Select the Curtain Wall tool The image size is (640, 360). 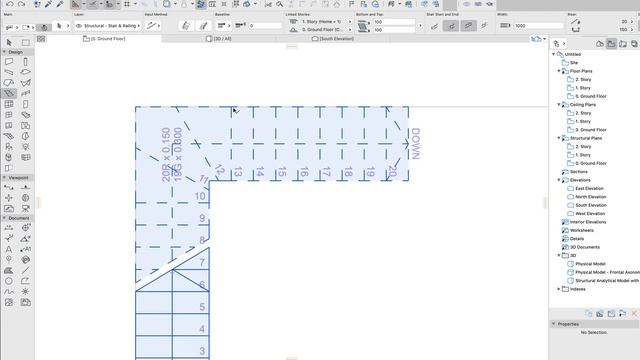(x=9, y=104)
